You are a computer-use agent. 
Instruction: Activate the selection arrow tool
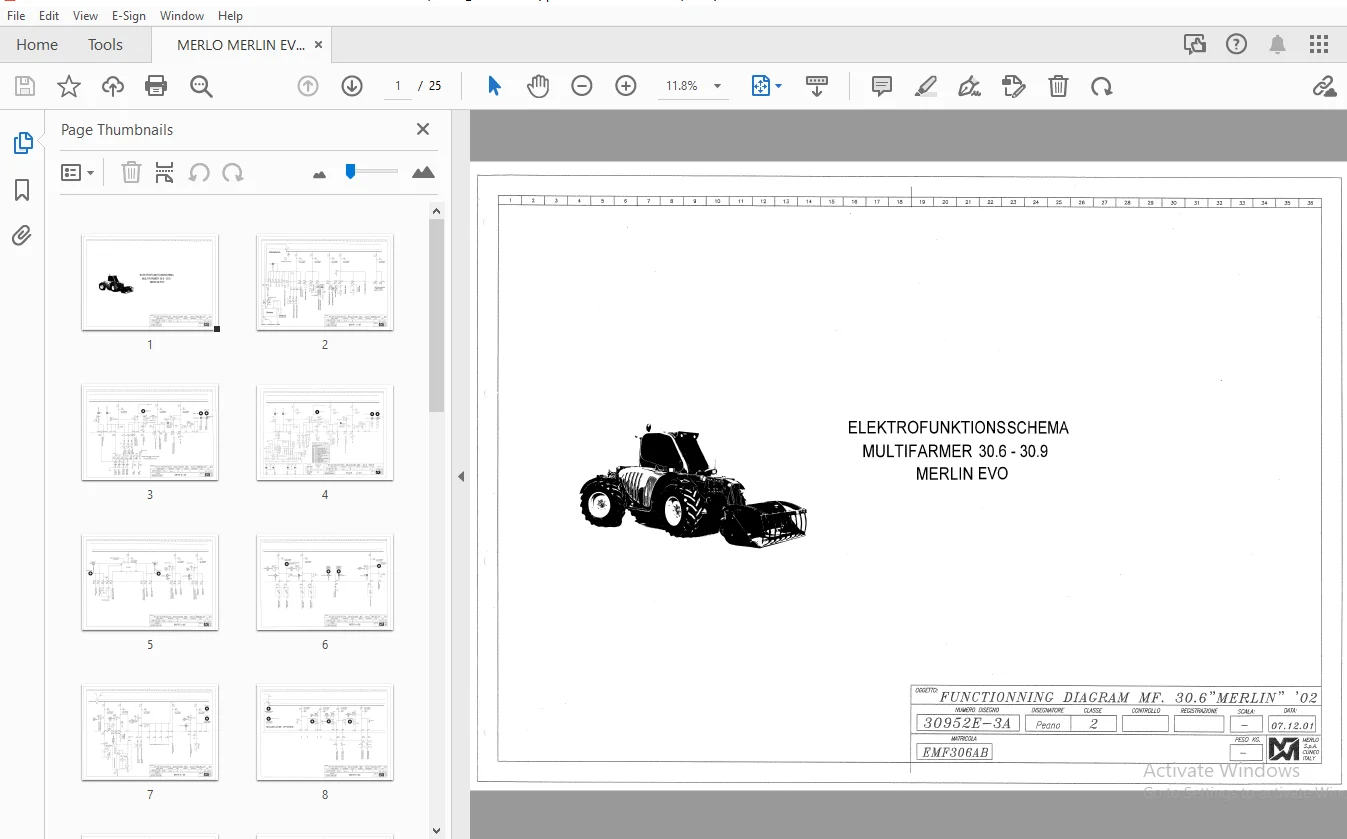pos(494,86)
